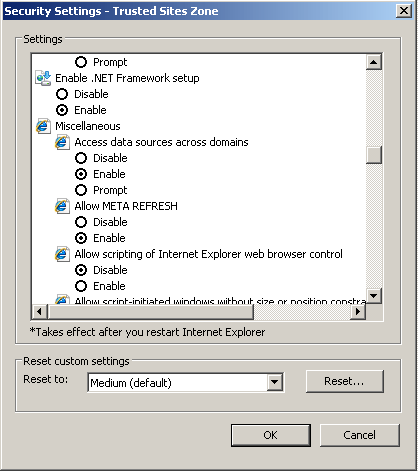The height and width of the screenshot is (471, 418).
Task: Click the horizontal scrollbar left arrow
Action: tap(40, 312)
